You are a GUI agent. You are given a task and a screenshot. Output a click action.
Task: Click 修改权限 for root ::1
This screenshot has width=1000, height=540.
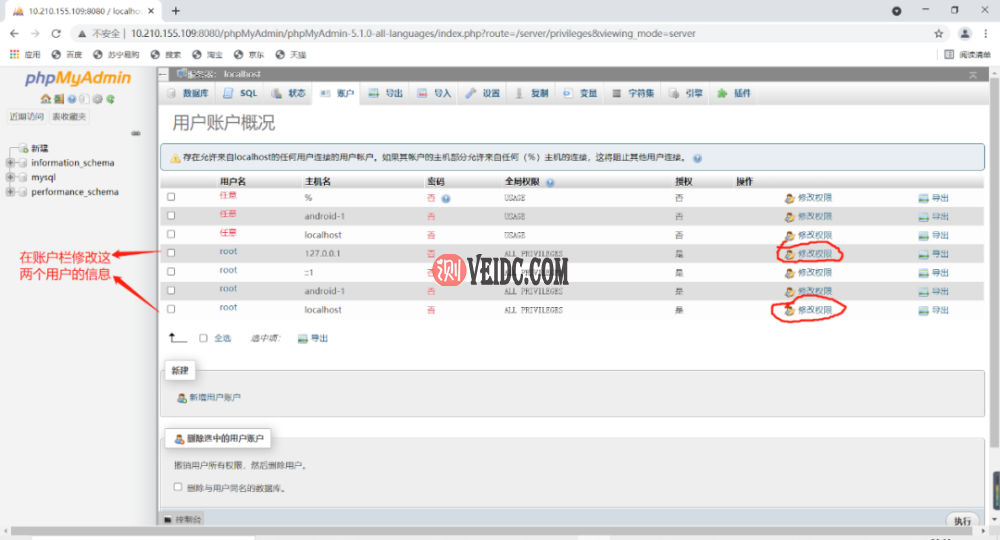tap(808, 272)
